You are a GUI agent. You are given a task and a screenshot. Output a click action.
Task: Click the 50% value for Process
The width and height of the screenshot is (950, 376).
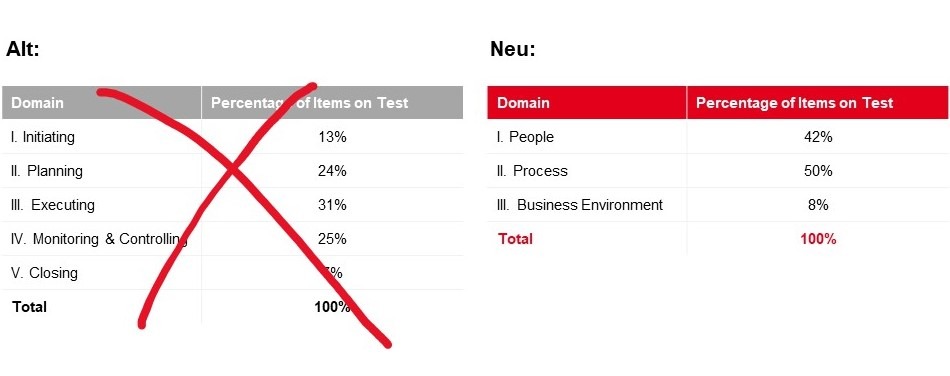click(x=818, y=171)
